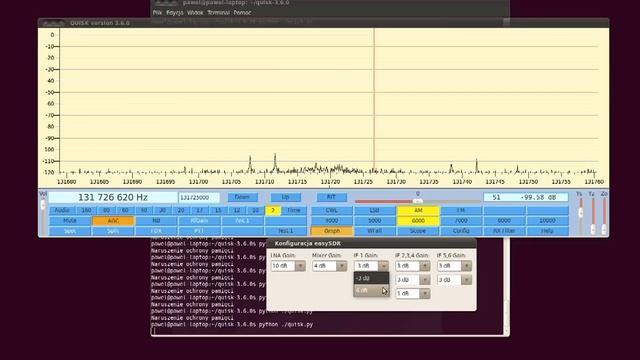Switch to the Scope screen
The image size is (640, 360).
(418, 231)
